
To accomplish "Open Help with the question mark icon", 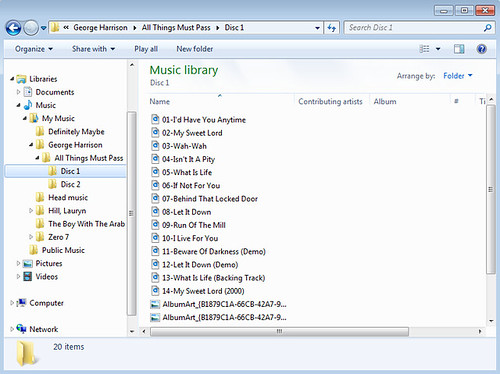I will 482,49.
